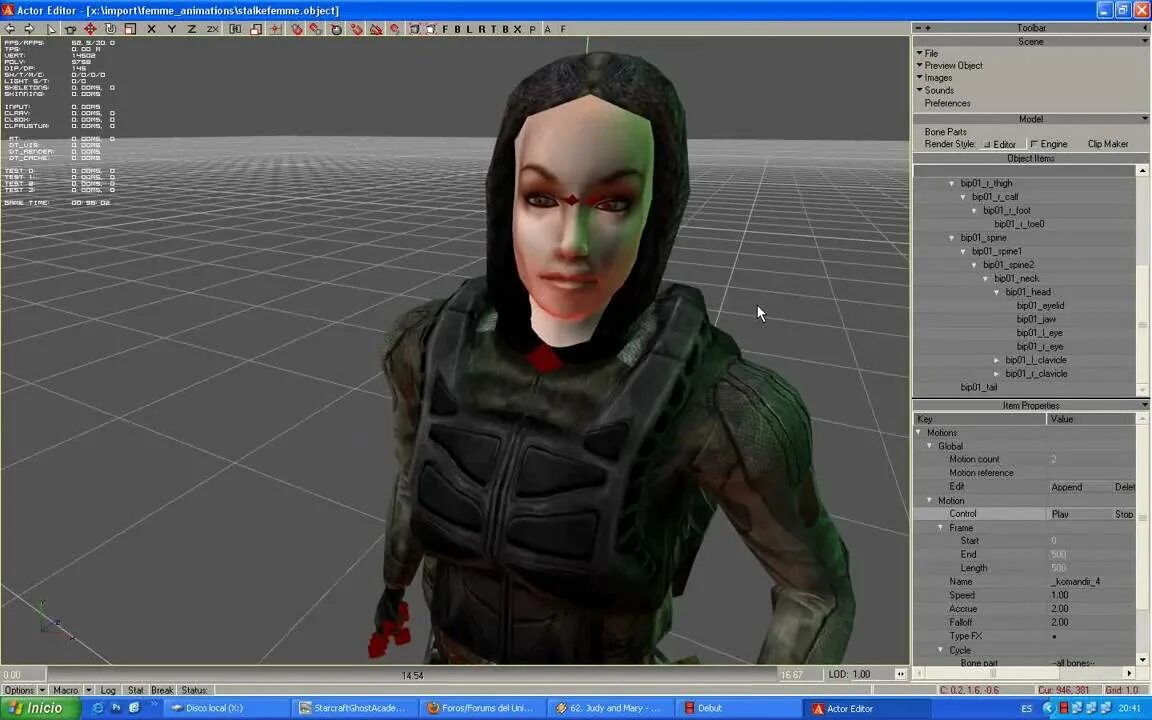Open the Sounds menu
The height and width of the screenshot is (720, 1152).
(938, 90)
